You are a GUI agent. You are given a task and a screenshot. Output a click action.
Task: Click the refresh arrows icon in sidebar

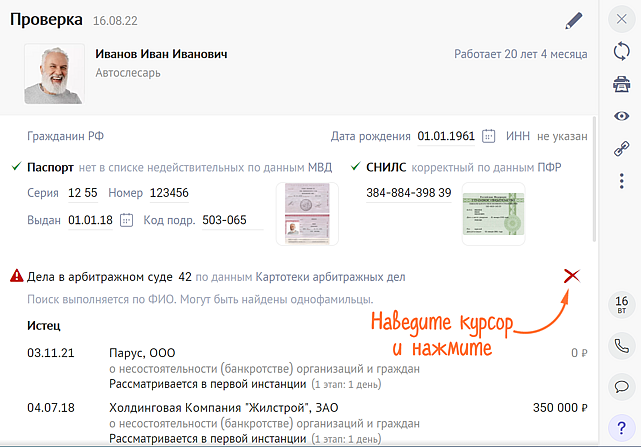click(621, 52)
